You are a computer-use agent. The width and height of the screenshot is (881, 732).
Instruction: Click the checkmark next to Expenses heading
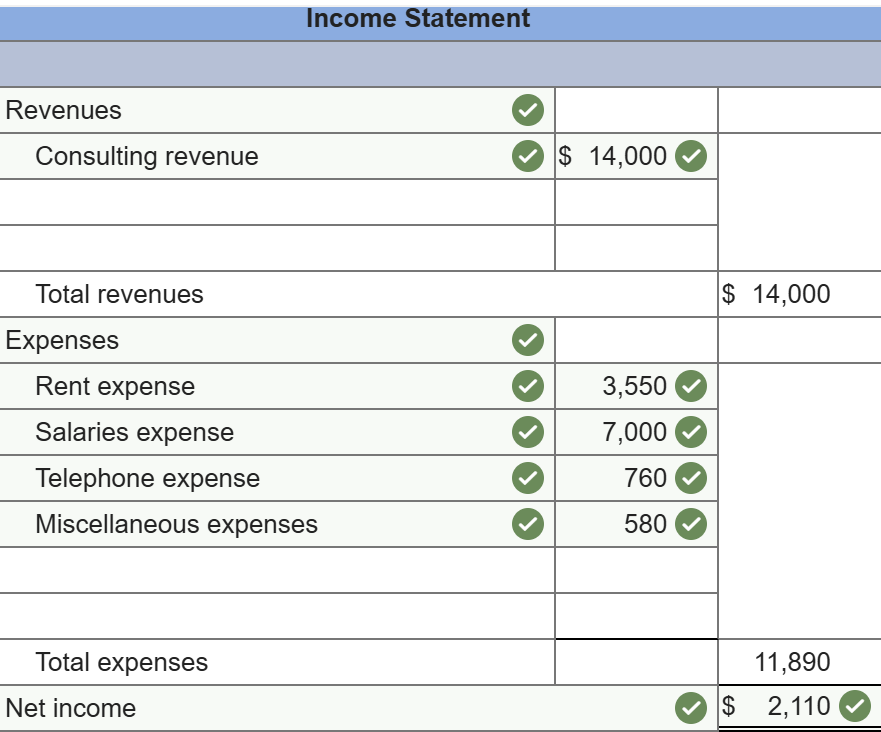[x=530, y=340]
